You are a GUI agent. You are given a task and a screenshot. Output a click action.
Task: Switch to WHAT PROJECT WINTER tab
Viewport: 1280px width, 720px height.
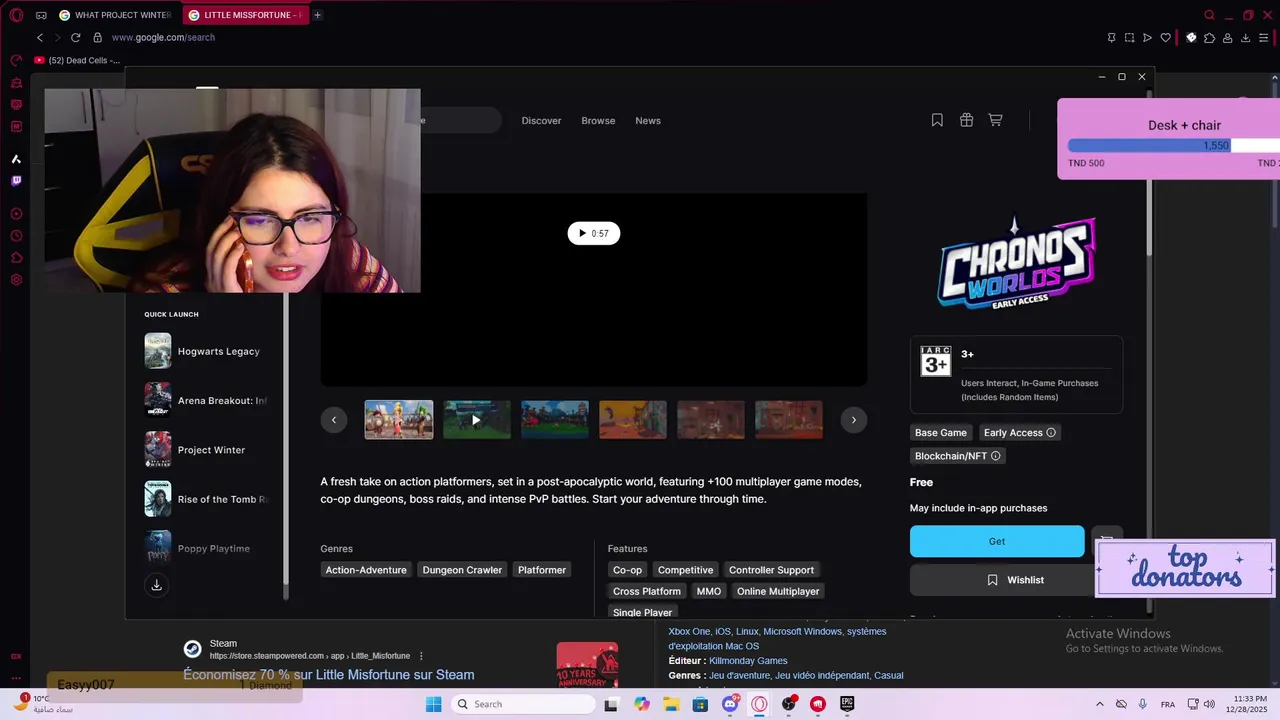[x=115, y=15]
